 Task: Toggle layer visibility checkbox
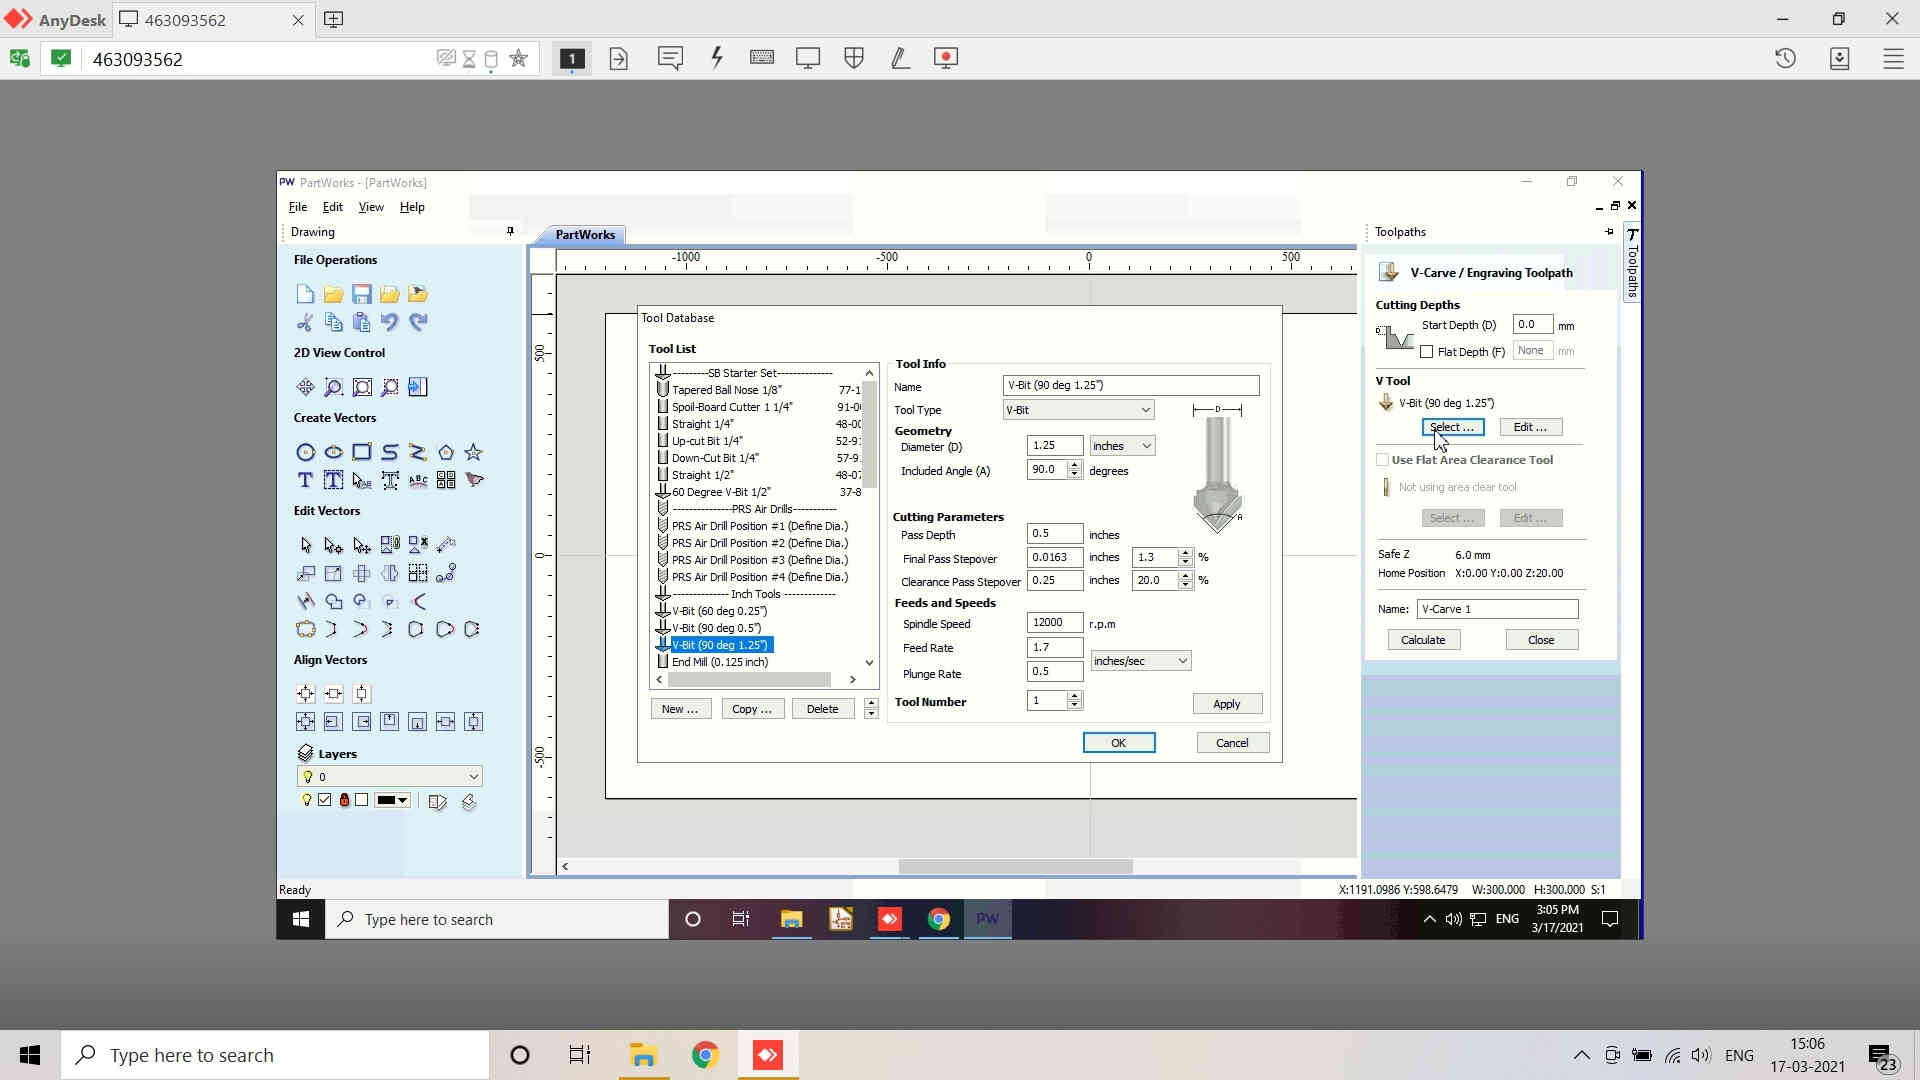[x=325, y=800]
